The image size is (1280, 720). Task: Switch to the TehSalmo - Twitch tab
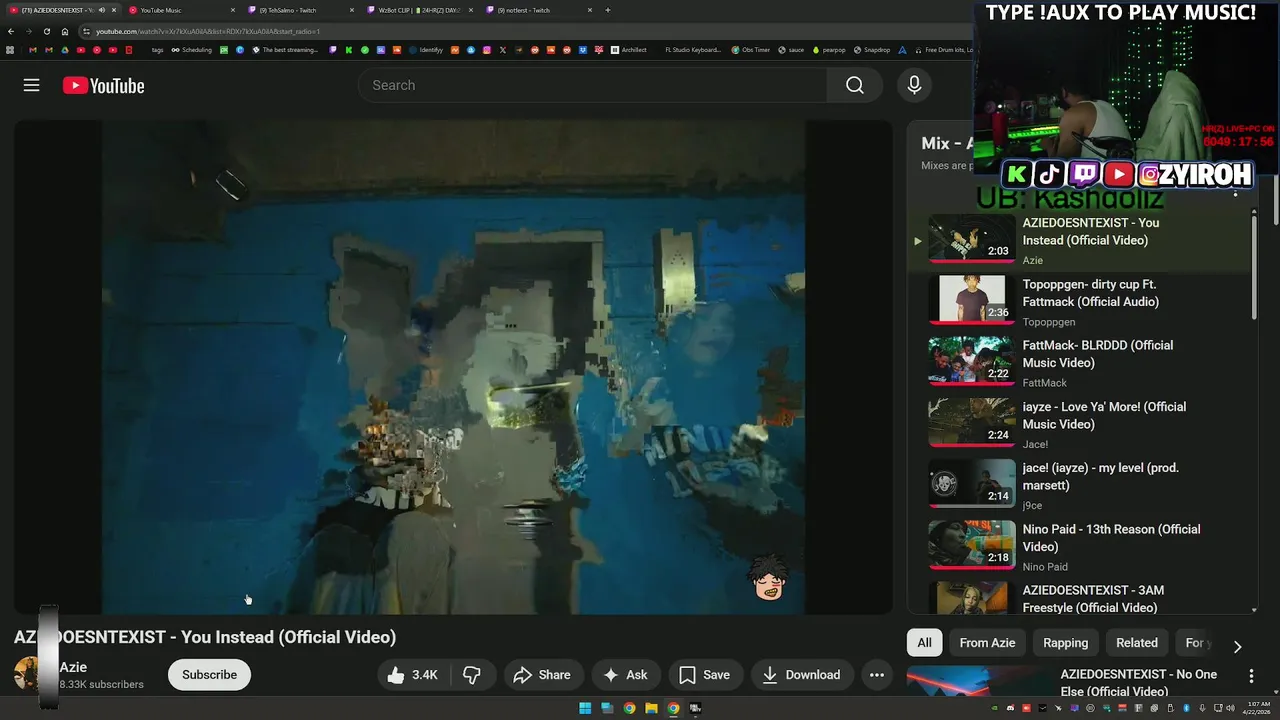tap(299, 10)
